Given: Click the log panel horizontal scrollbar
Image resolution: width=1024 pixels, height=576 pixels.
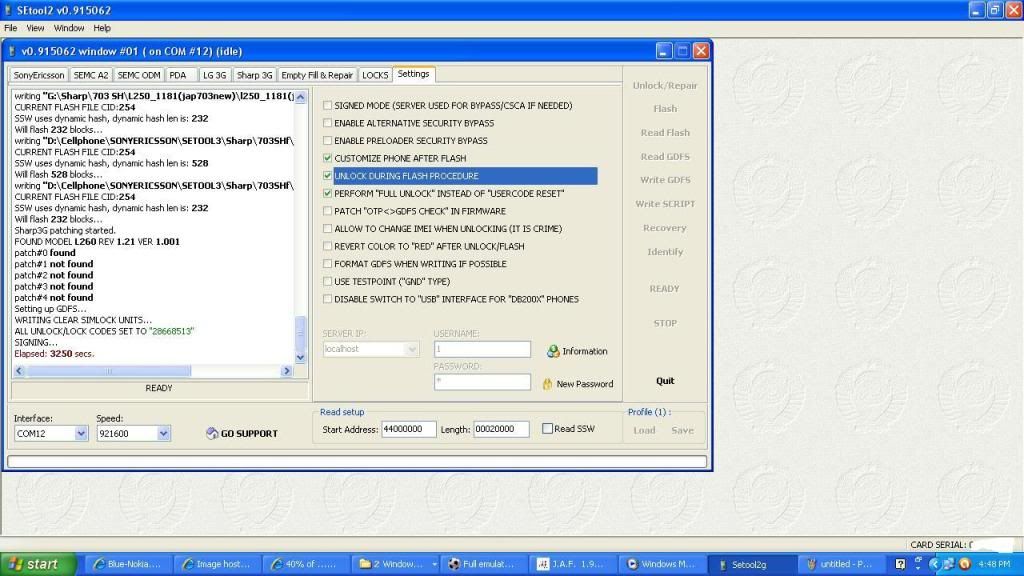Looking at the screenshot, I should (150, 371).
